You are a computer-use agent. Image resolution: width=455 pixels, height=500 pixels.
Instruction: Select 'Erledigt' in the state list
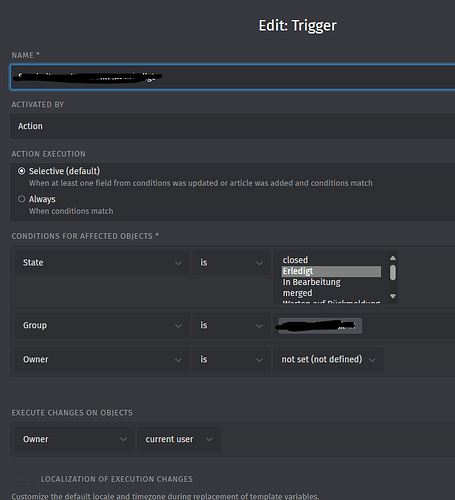coord(331,271)
